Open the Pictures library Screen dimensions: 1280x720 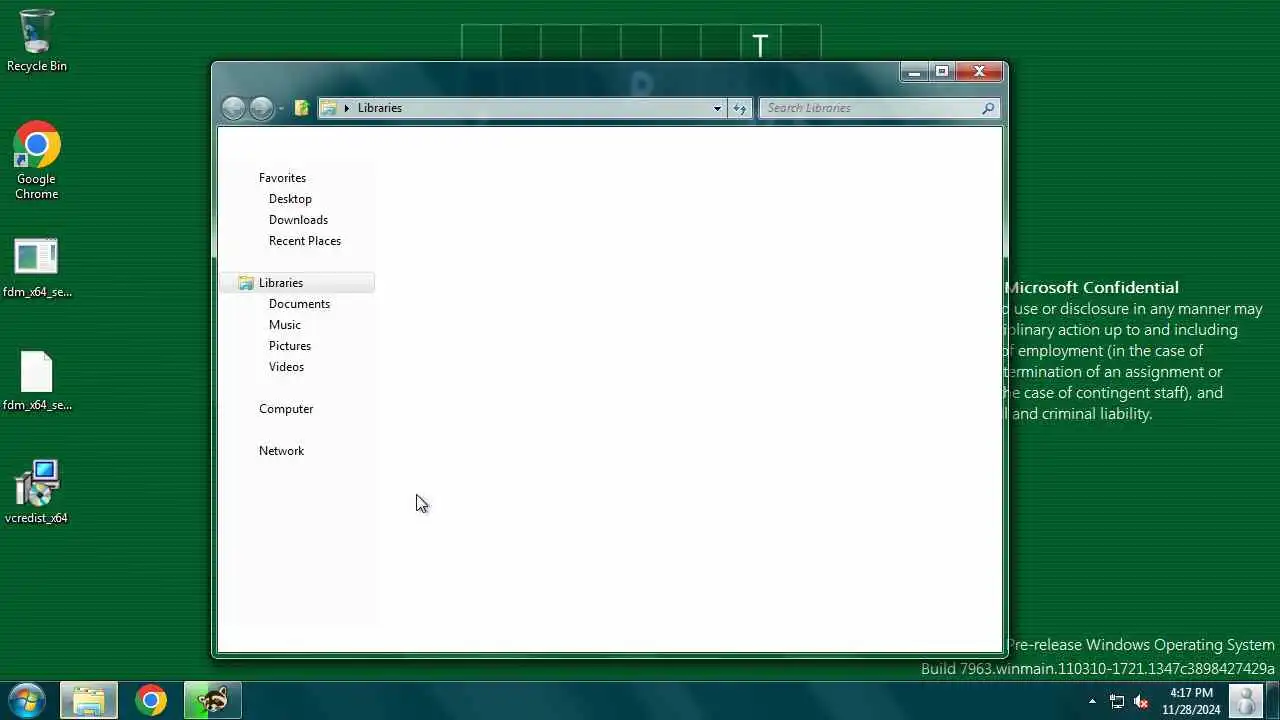[290, 346]
